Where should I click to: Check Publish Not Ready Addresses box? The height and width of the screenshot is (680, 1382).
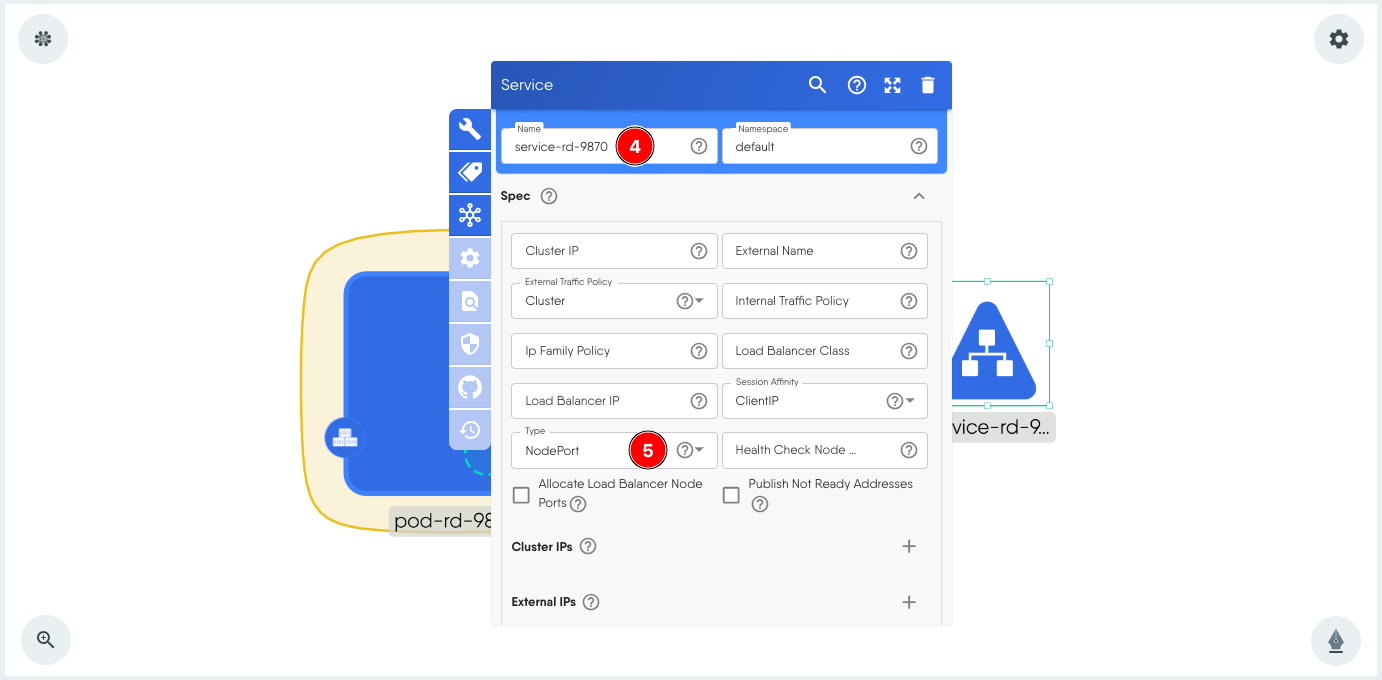point(731,495)
